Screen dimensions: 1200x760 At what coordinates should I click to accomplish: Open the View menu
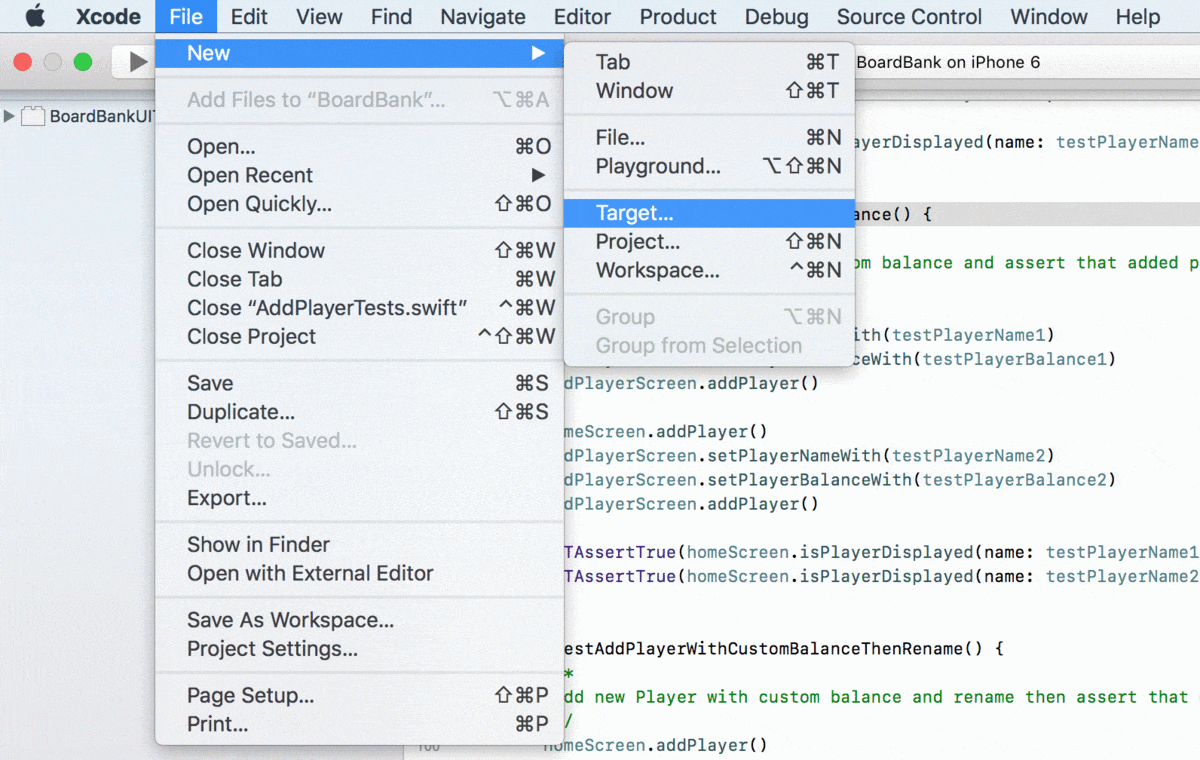pos(319,16)
